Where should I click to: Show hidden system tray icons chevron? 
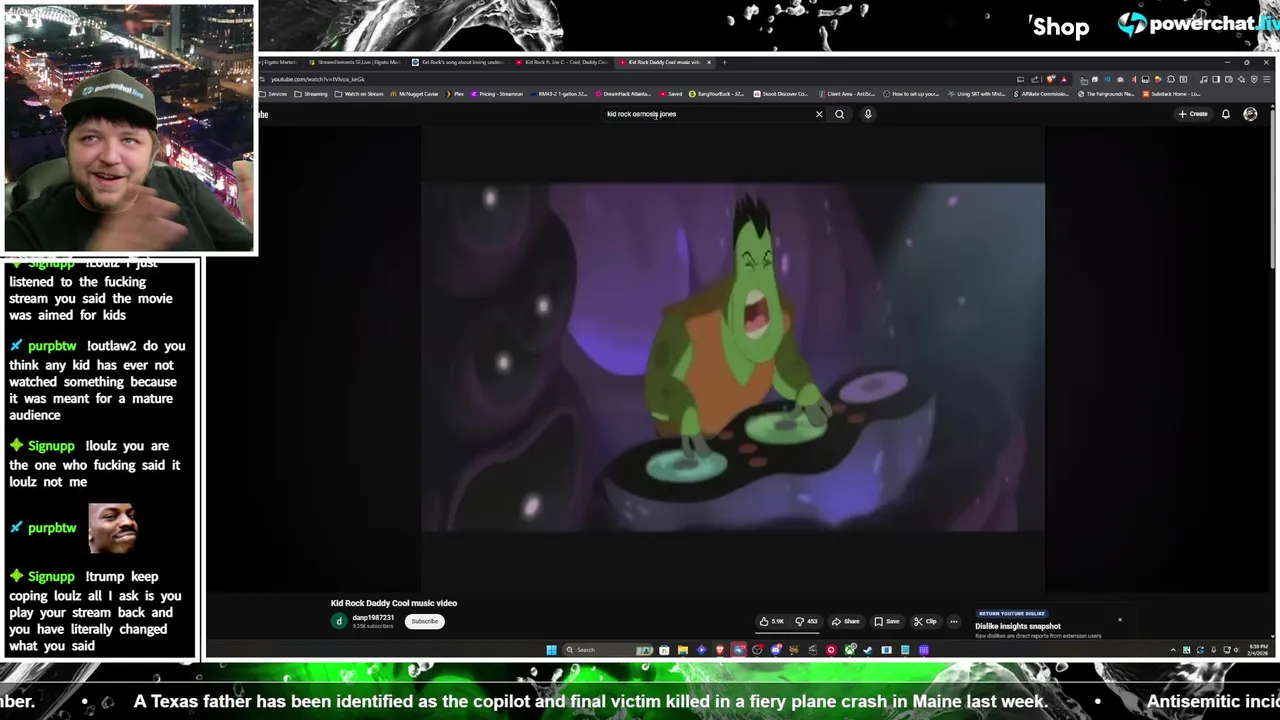pos(1174,650)
